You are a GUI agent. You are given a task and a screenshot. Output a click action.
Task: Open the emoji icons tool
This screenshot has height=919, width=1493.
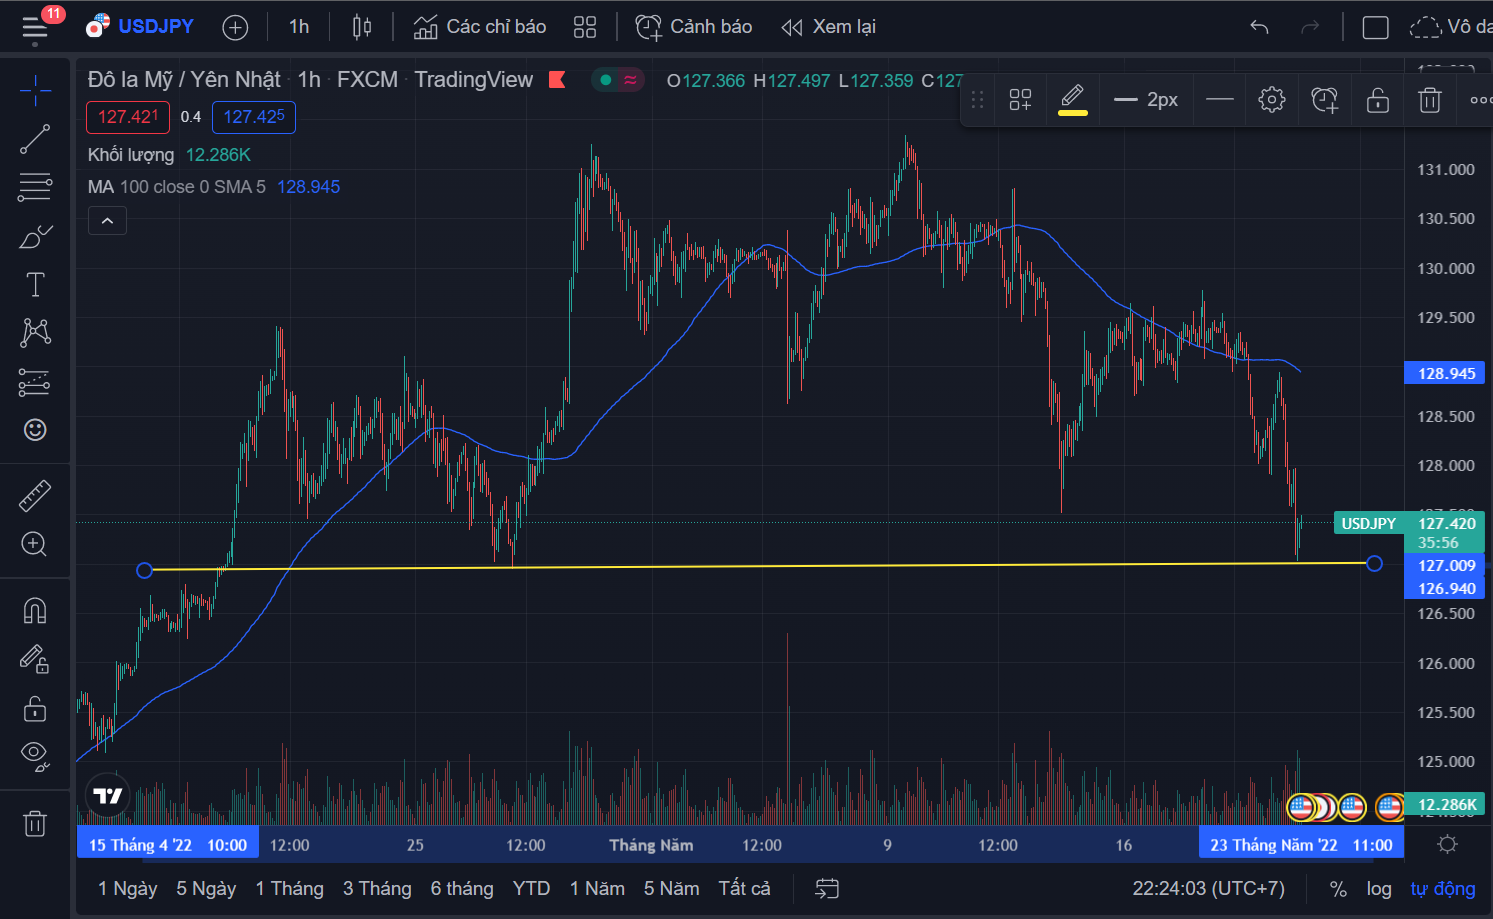tap(35, 430)
